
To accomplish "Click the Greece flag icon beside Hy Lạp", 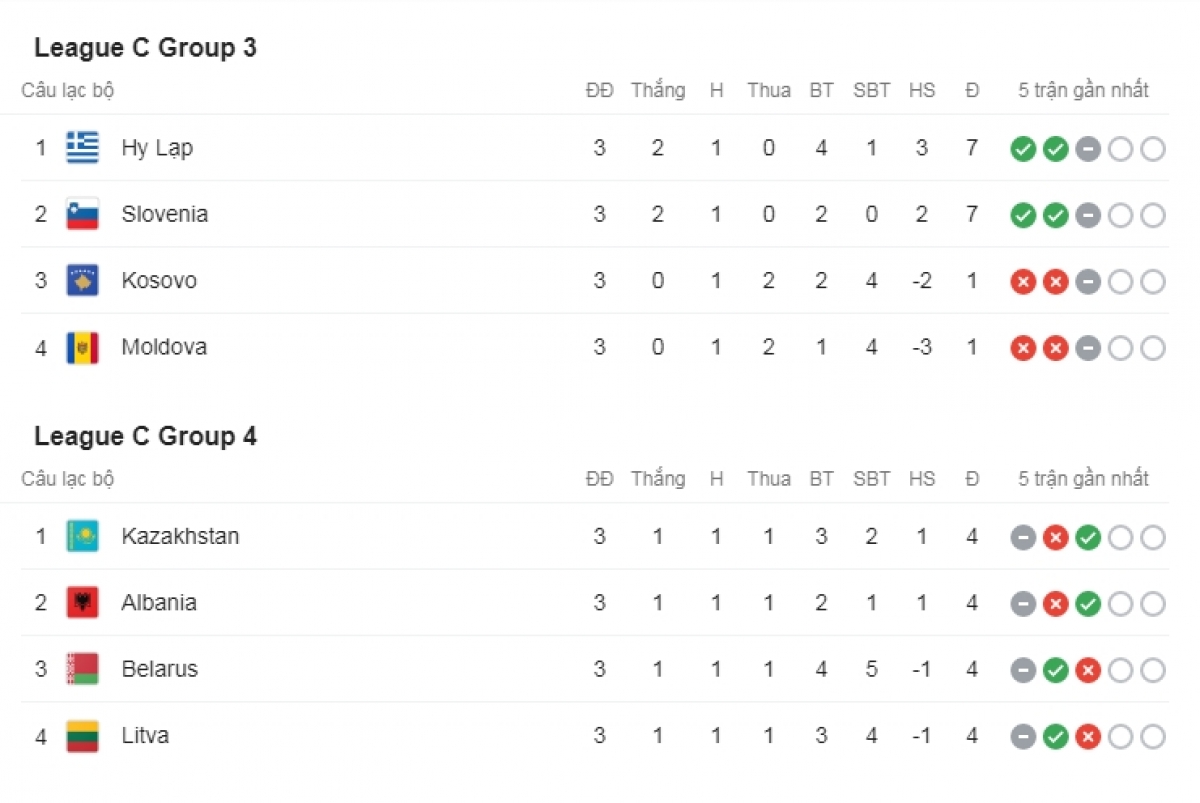I will pos(83,148).
